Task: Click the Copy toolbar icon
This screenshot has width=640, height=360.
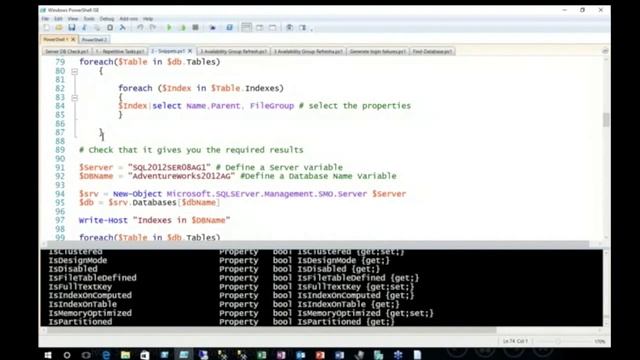Action: point(97,28)
